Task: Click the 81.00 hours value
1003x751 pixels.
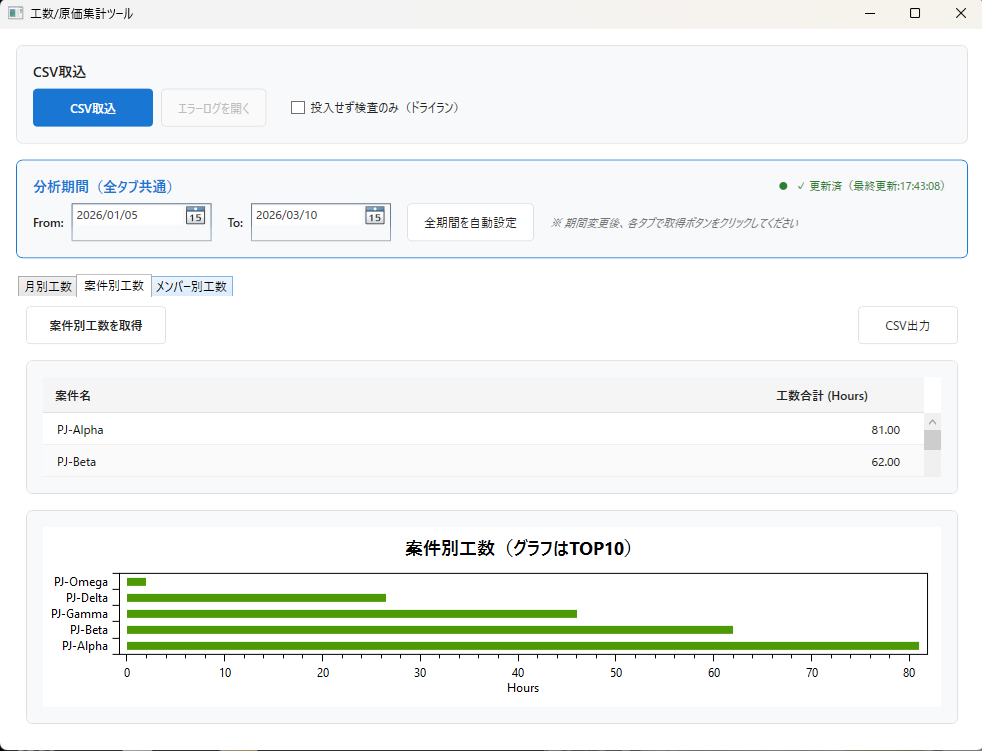Action: click(x=885, y=430)
